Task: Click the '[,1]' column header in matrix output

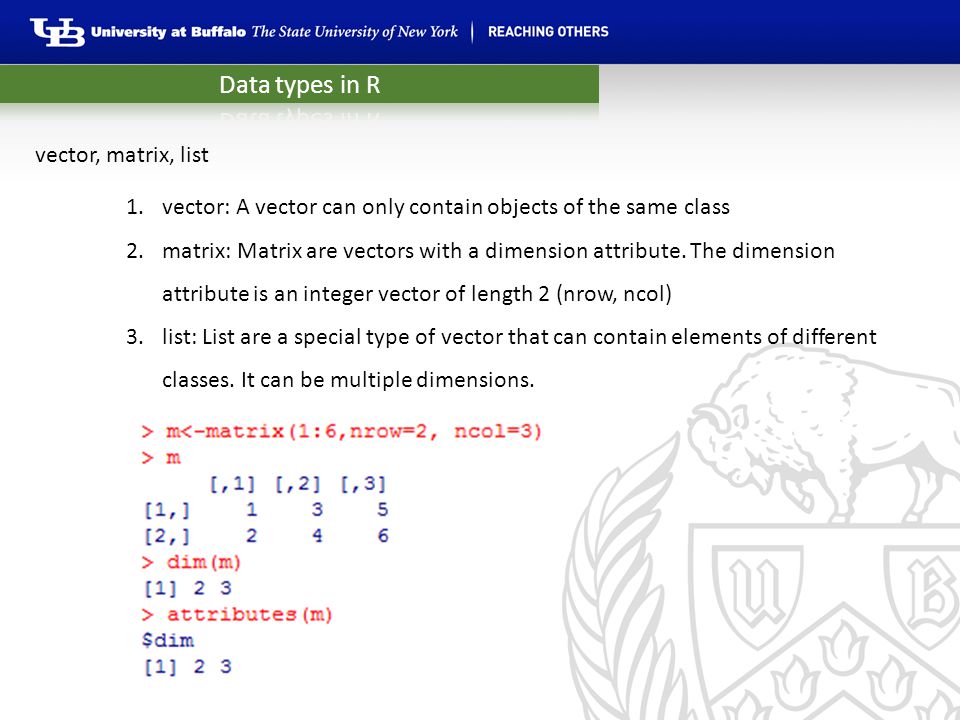Action: 232,484
